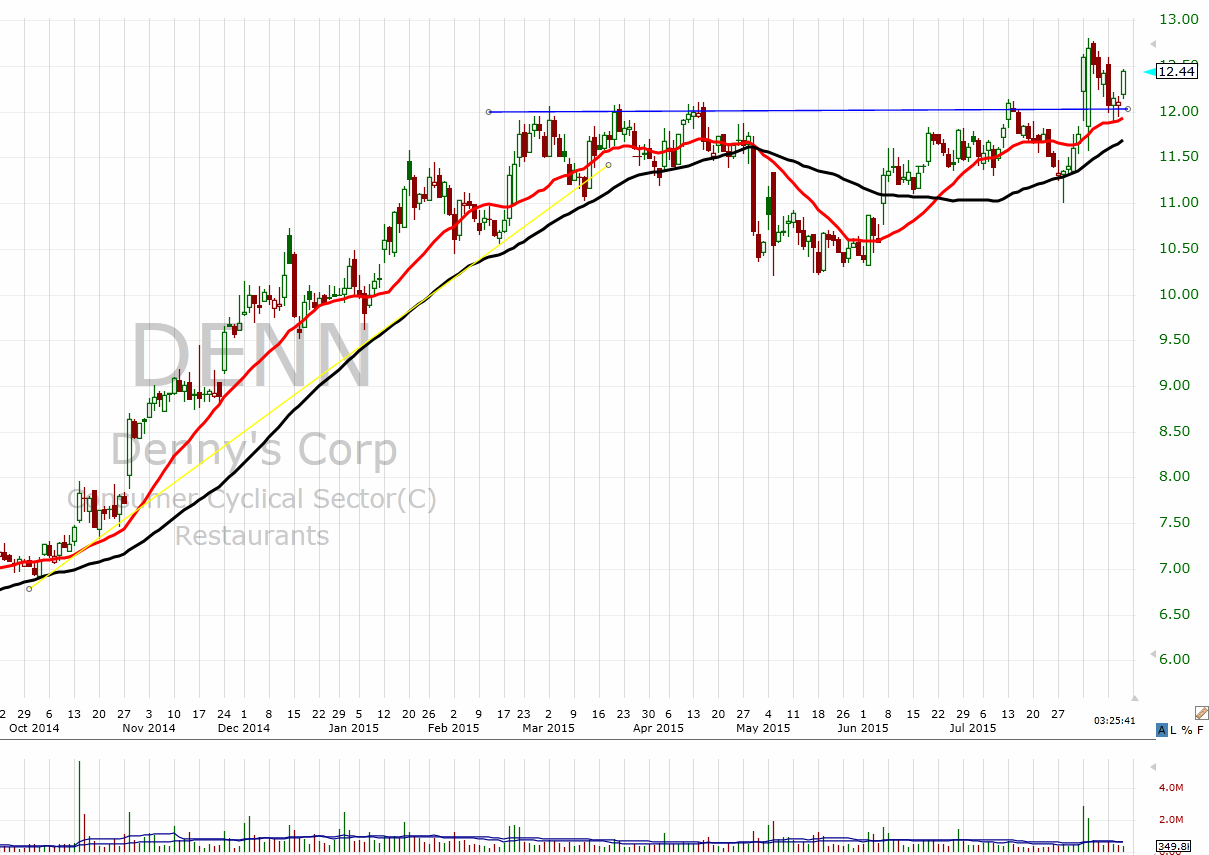Click the gray arrow beside 13.00
This screenshot has width=1209, height=855.
click(x=1152, y=45)
